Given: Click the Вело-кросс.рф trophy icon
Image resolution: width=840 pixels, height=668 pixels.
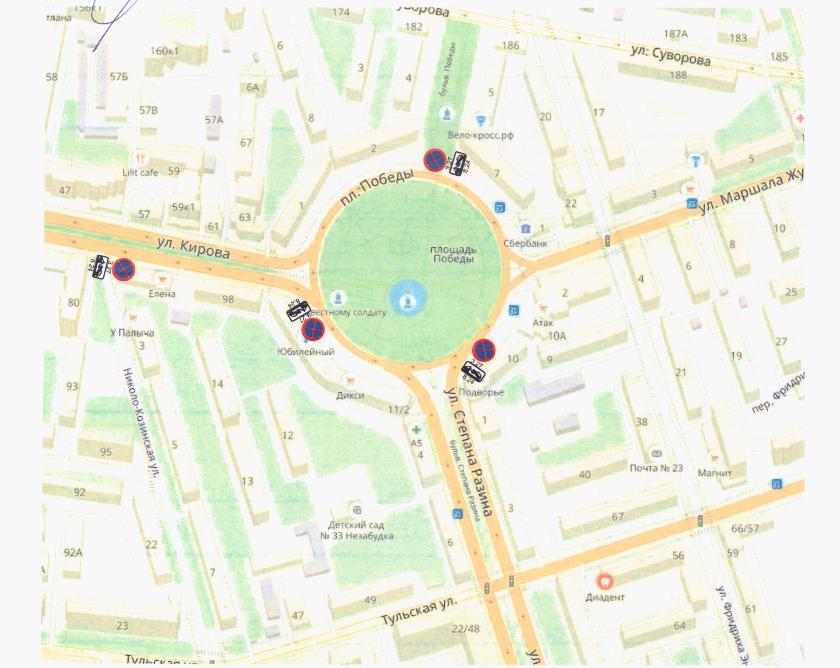Looking at the screenshot, I should (481, 119).
